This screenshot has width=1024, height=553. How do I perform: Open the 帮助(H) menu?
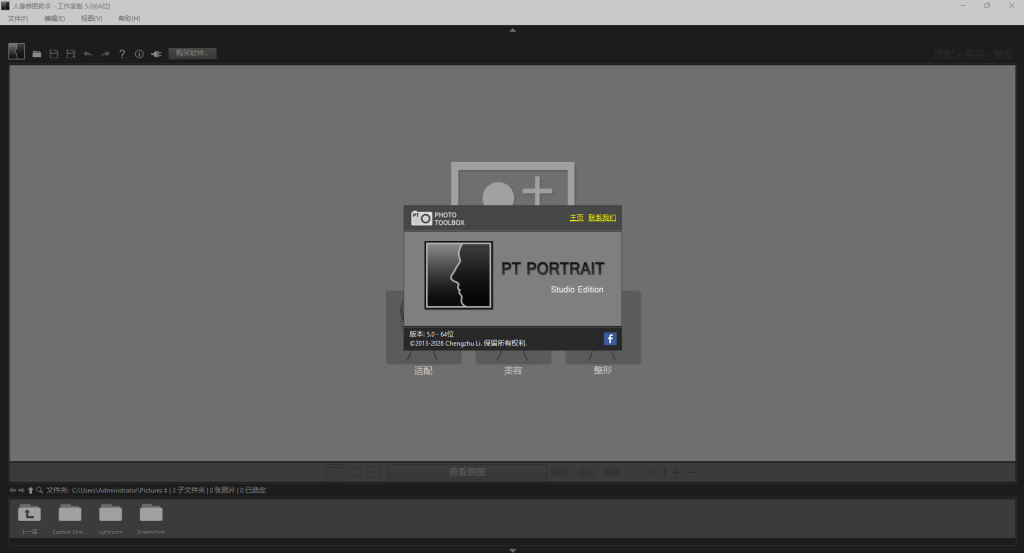pyautogui.click(x=129, y=18)
